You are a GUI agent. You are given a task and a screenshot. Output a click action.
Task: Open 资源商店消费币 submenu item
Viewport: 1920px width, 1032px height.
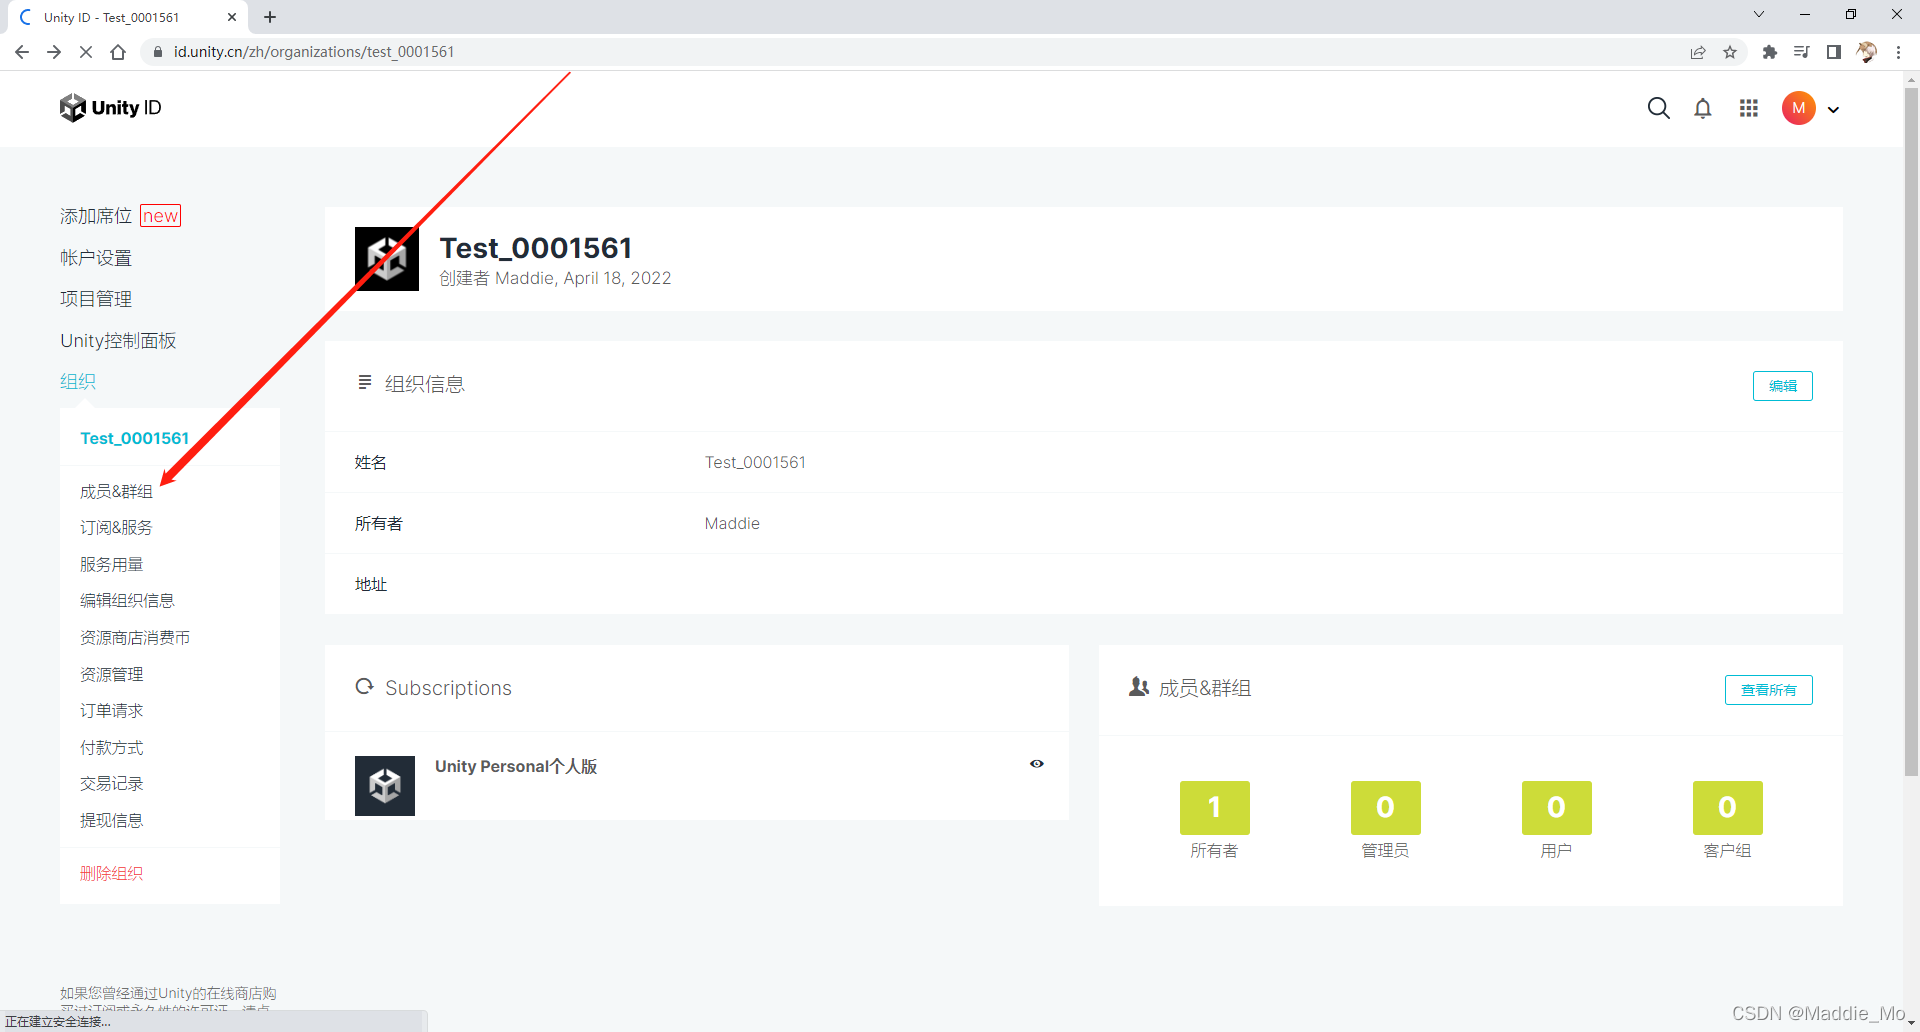pyautogui.click(x=135, y=637)
